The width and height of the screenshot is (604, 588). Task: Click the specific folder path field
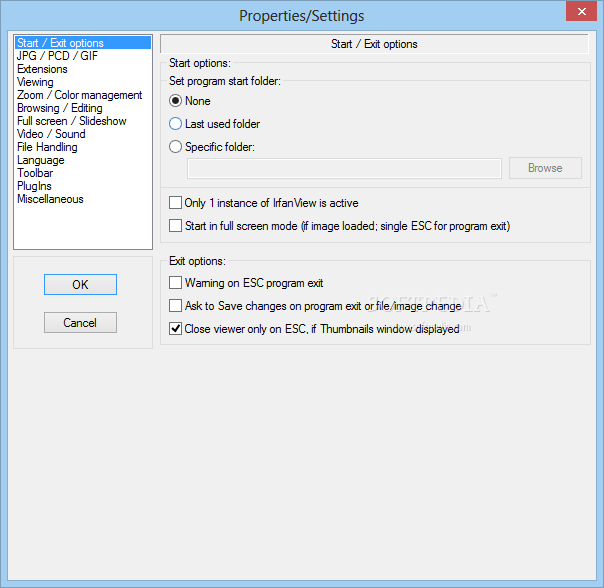click(344, 168)
